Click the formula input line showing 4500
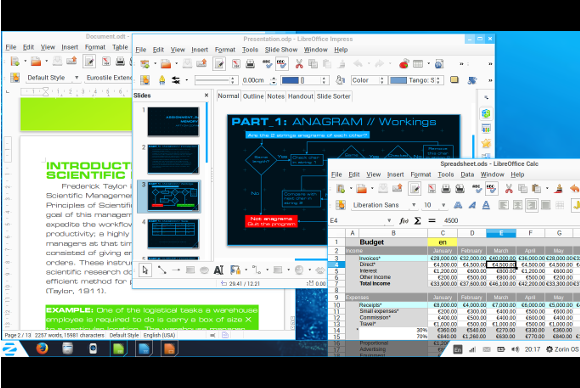 point(510,221)
